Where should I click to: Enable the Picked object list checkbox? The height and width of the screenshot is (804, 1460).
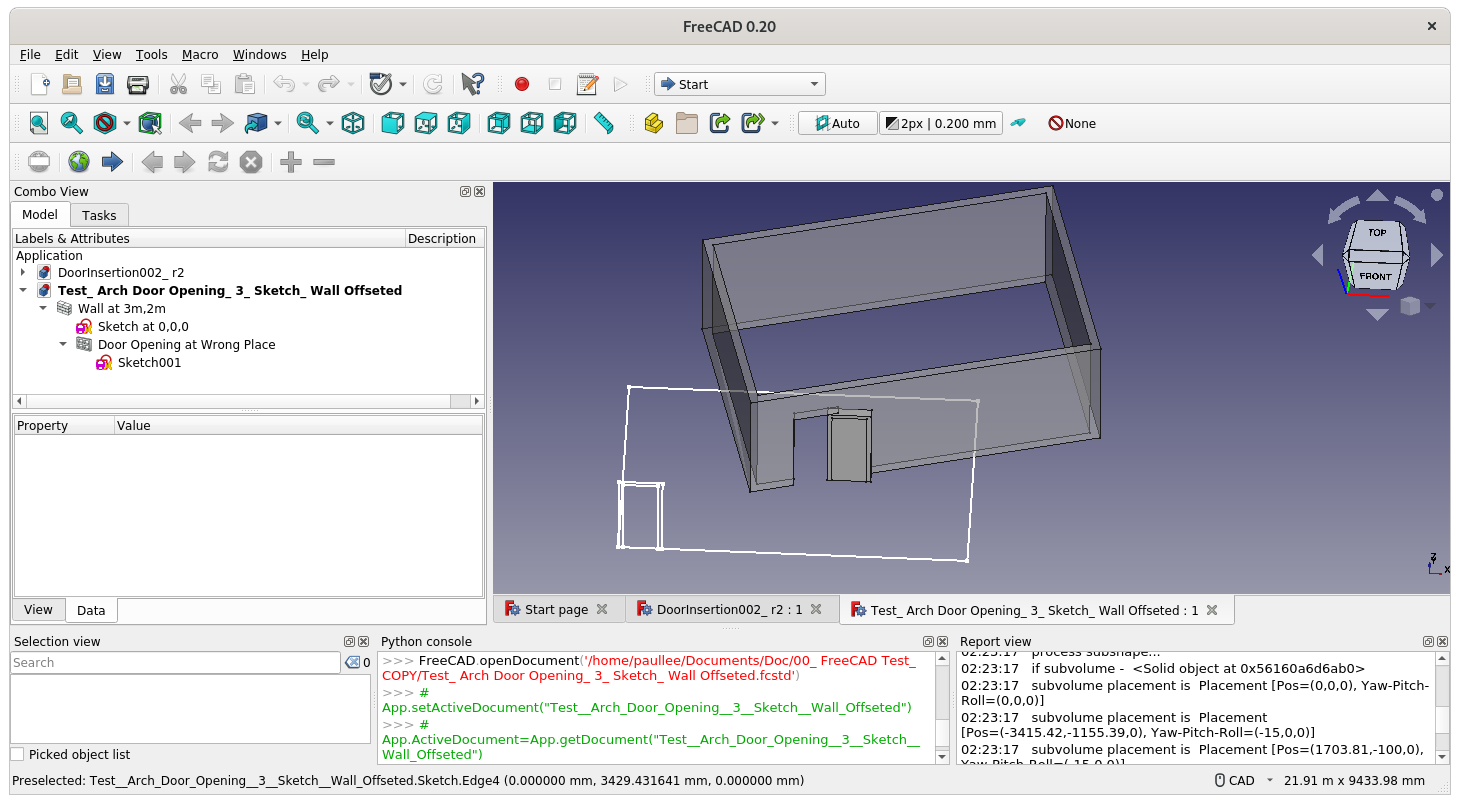tap(16, 754)
